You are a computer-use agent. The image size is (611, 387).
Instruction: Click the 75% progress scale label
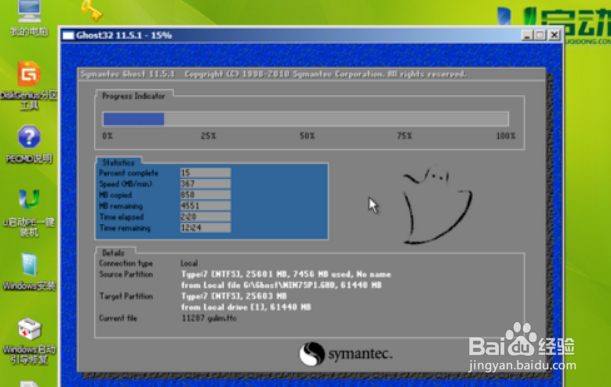pyautogui.click(x=404, y=136)
